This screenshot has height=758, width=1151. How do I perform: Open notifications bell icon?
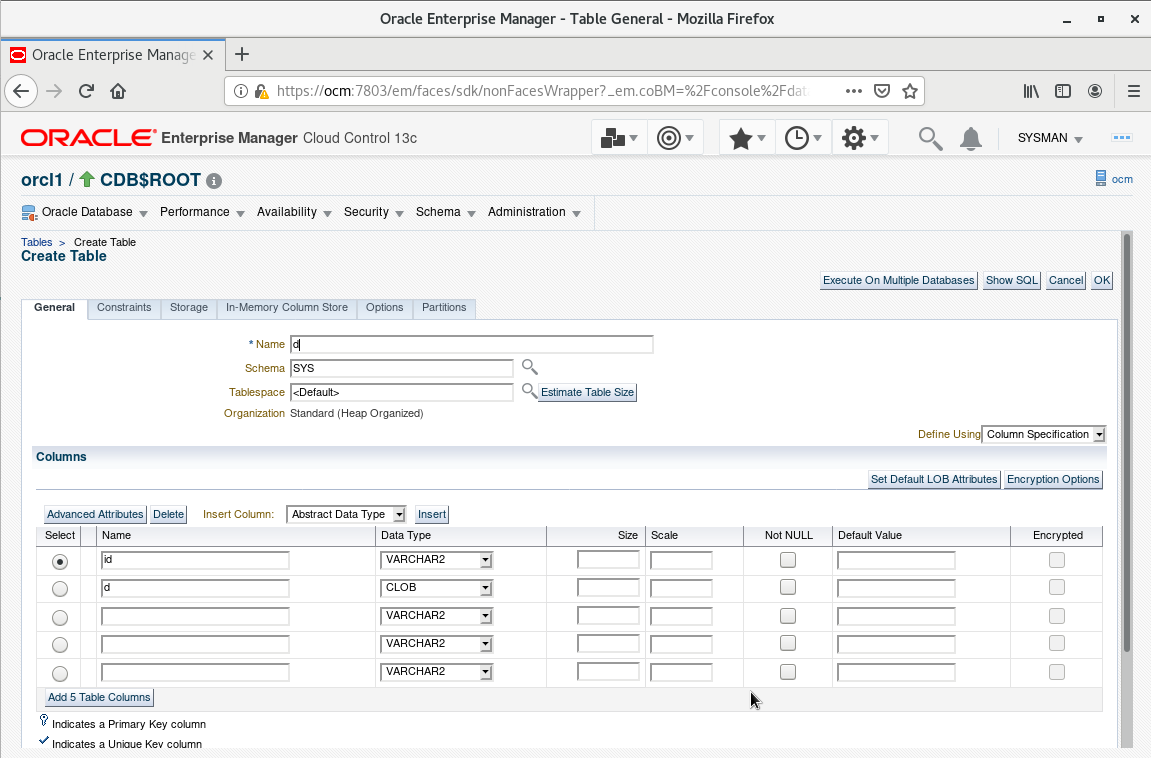[x=970, y=138]
